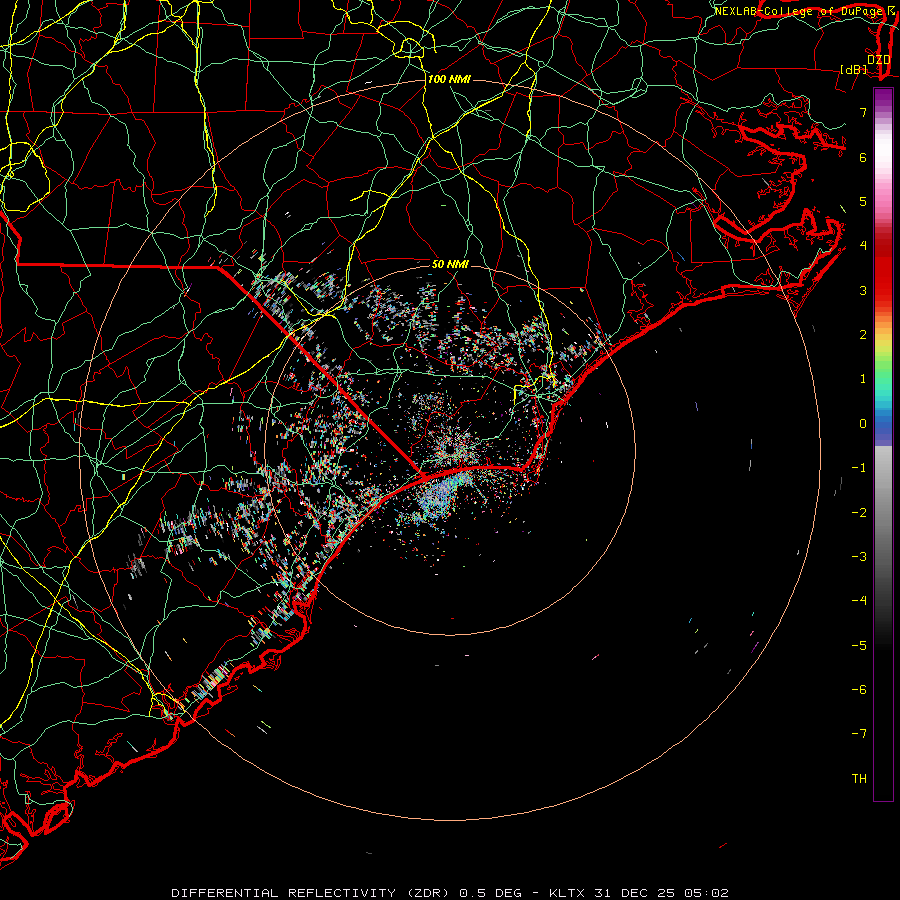
Task: Click the 50 NMI range ring label
Action: click(x=450, y=265)
